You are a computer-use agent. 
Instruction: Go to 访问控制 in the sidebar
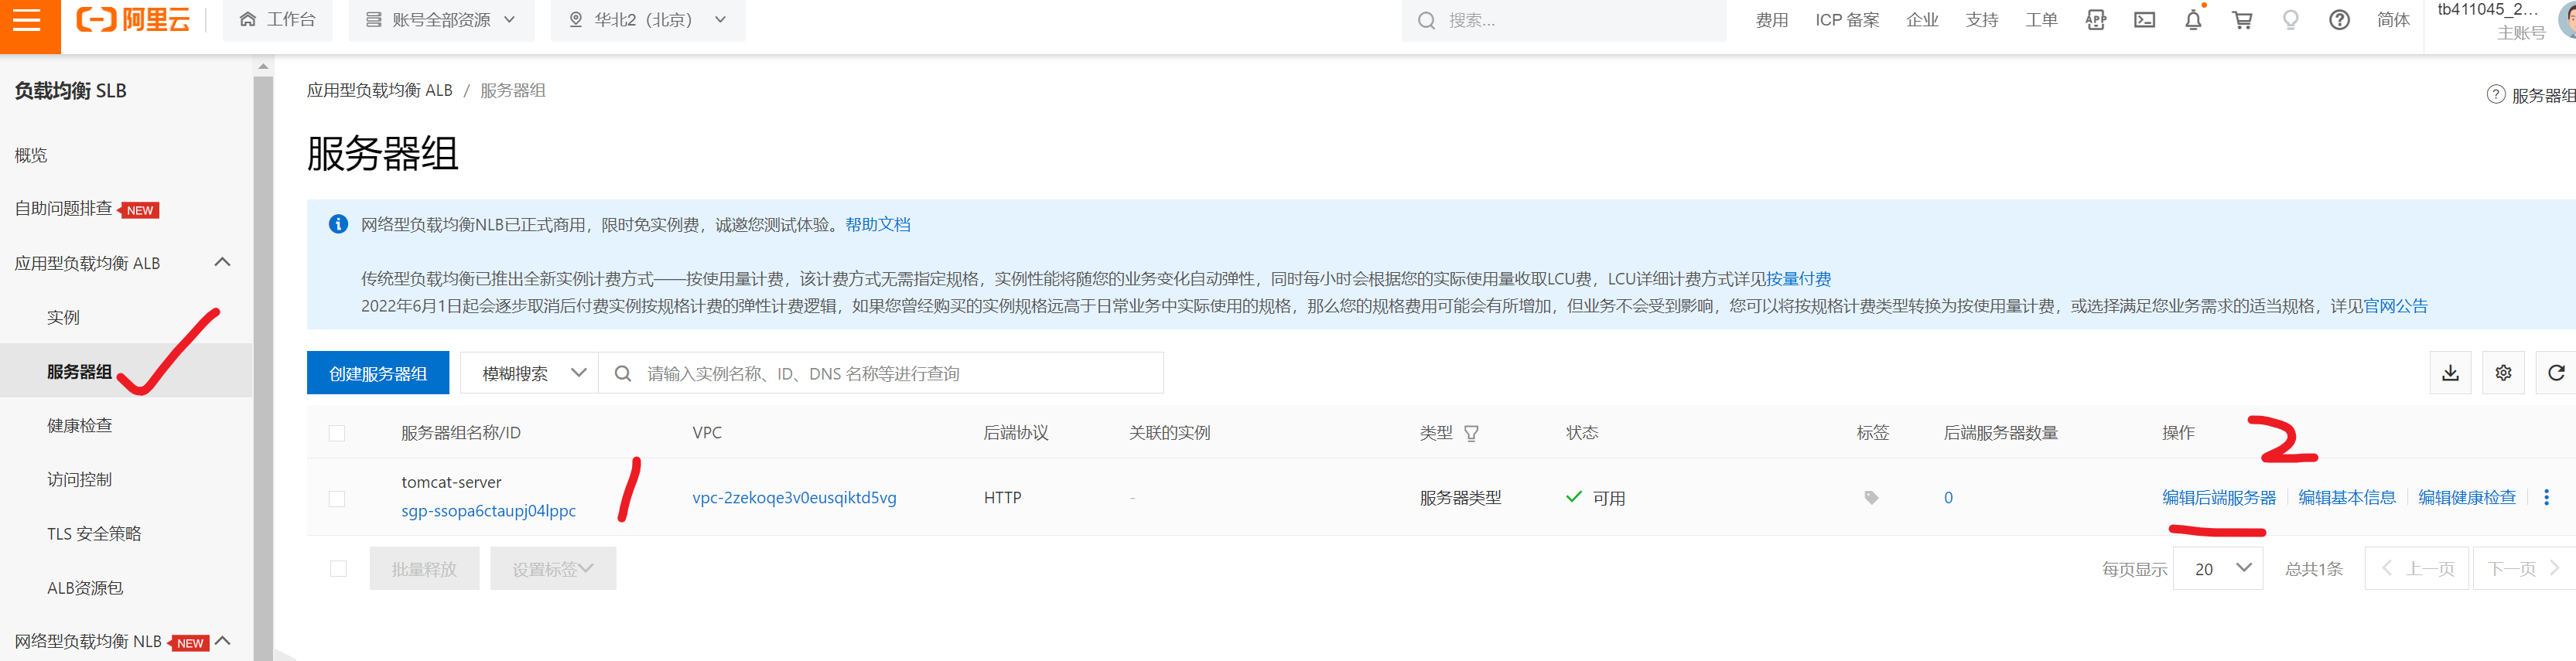coord(79,480)
